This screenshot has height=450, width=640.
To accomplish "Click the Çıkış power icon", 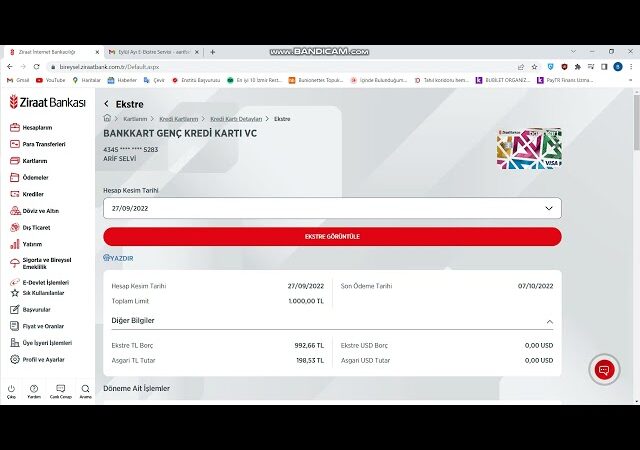I will click(x=11, y=389).
